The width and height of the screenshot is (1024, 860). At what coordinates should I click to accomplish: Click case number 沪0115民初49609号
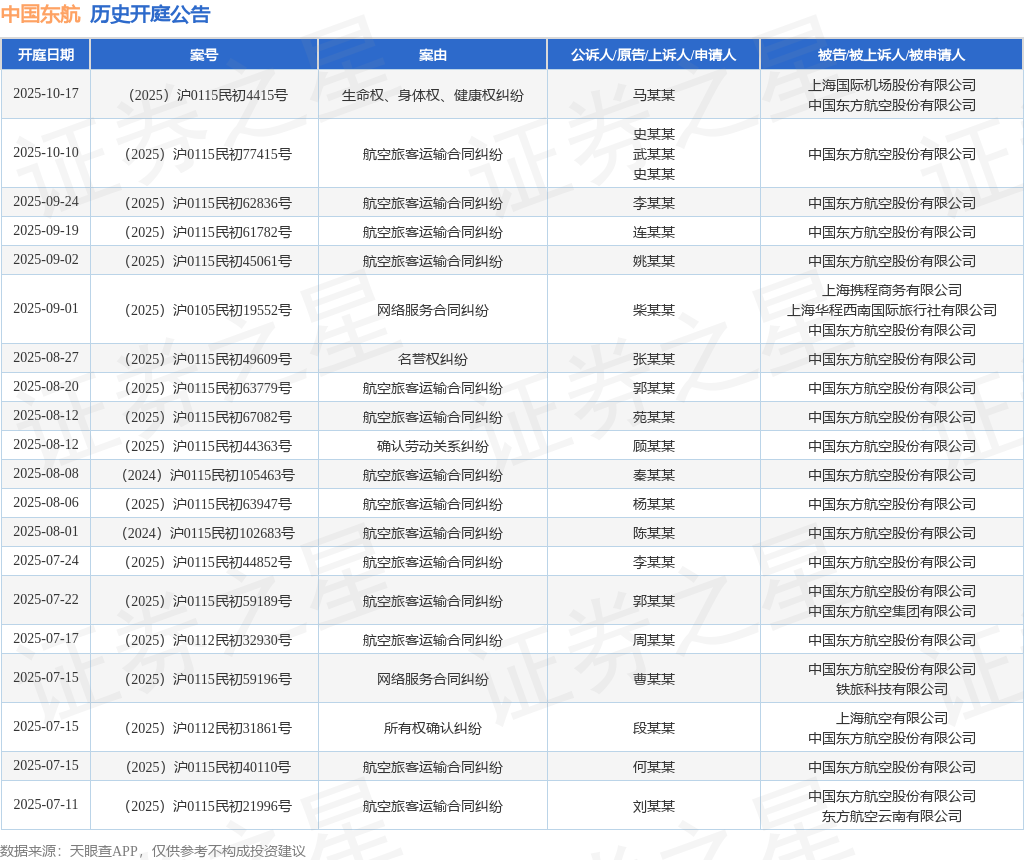(208, 359)
